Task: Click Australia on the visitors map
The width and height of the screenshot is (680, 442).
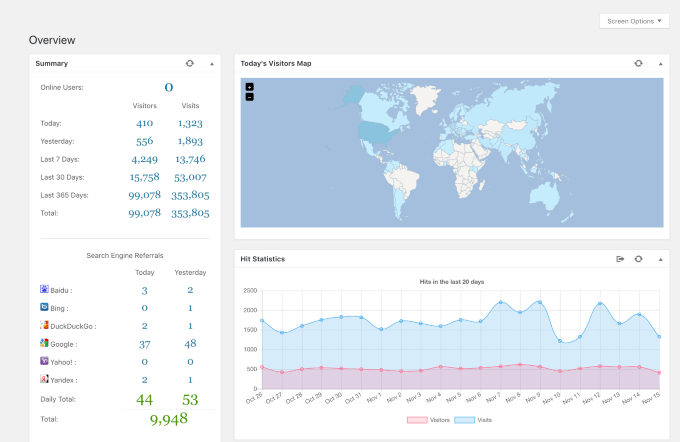Action: pyautogui.click(x=544, y=196)
